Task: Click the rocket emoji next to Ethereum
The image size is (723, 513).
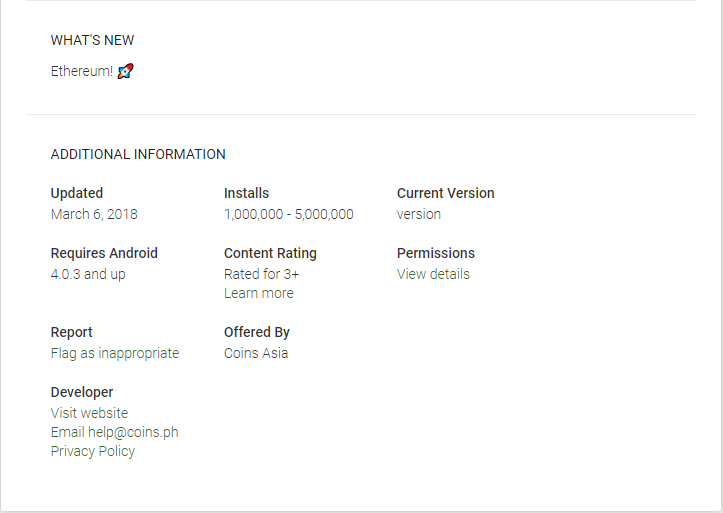Action: pyautogui.click(x=125, y=71)
